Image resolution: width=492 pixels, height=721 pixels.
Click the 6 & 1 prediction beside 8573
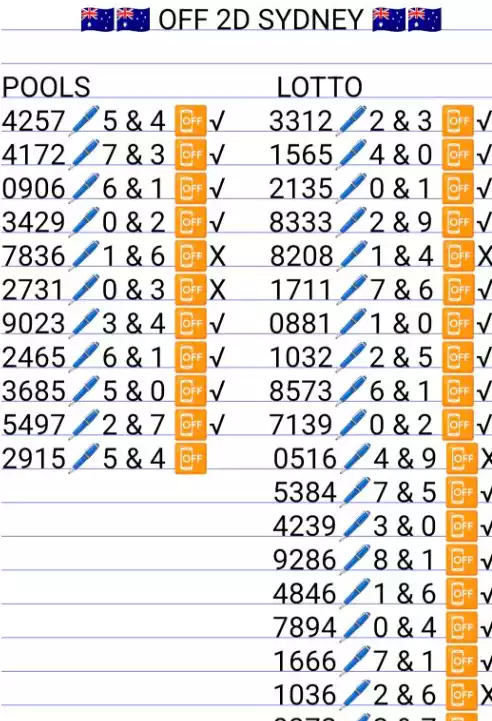click(400, 391)
